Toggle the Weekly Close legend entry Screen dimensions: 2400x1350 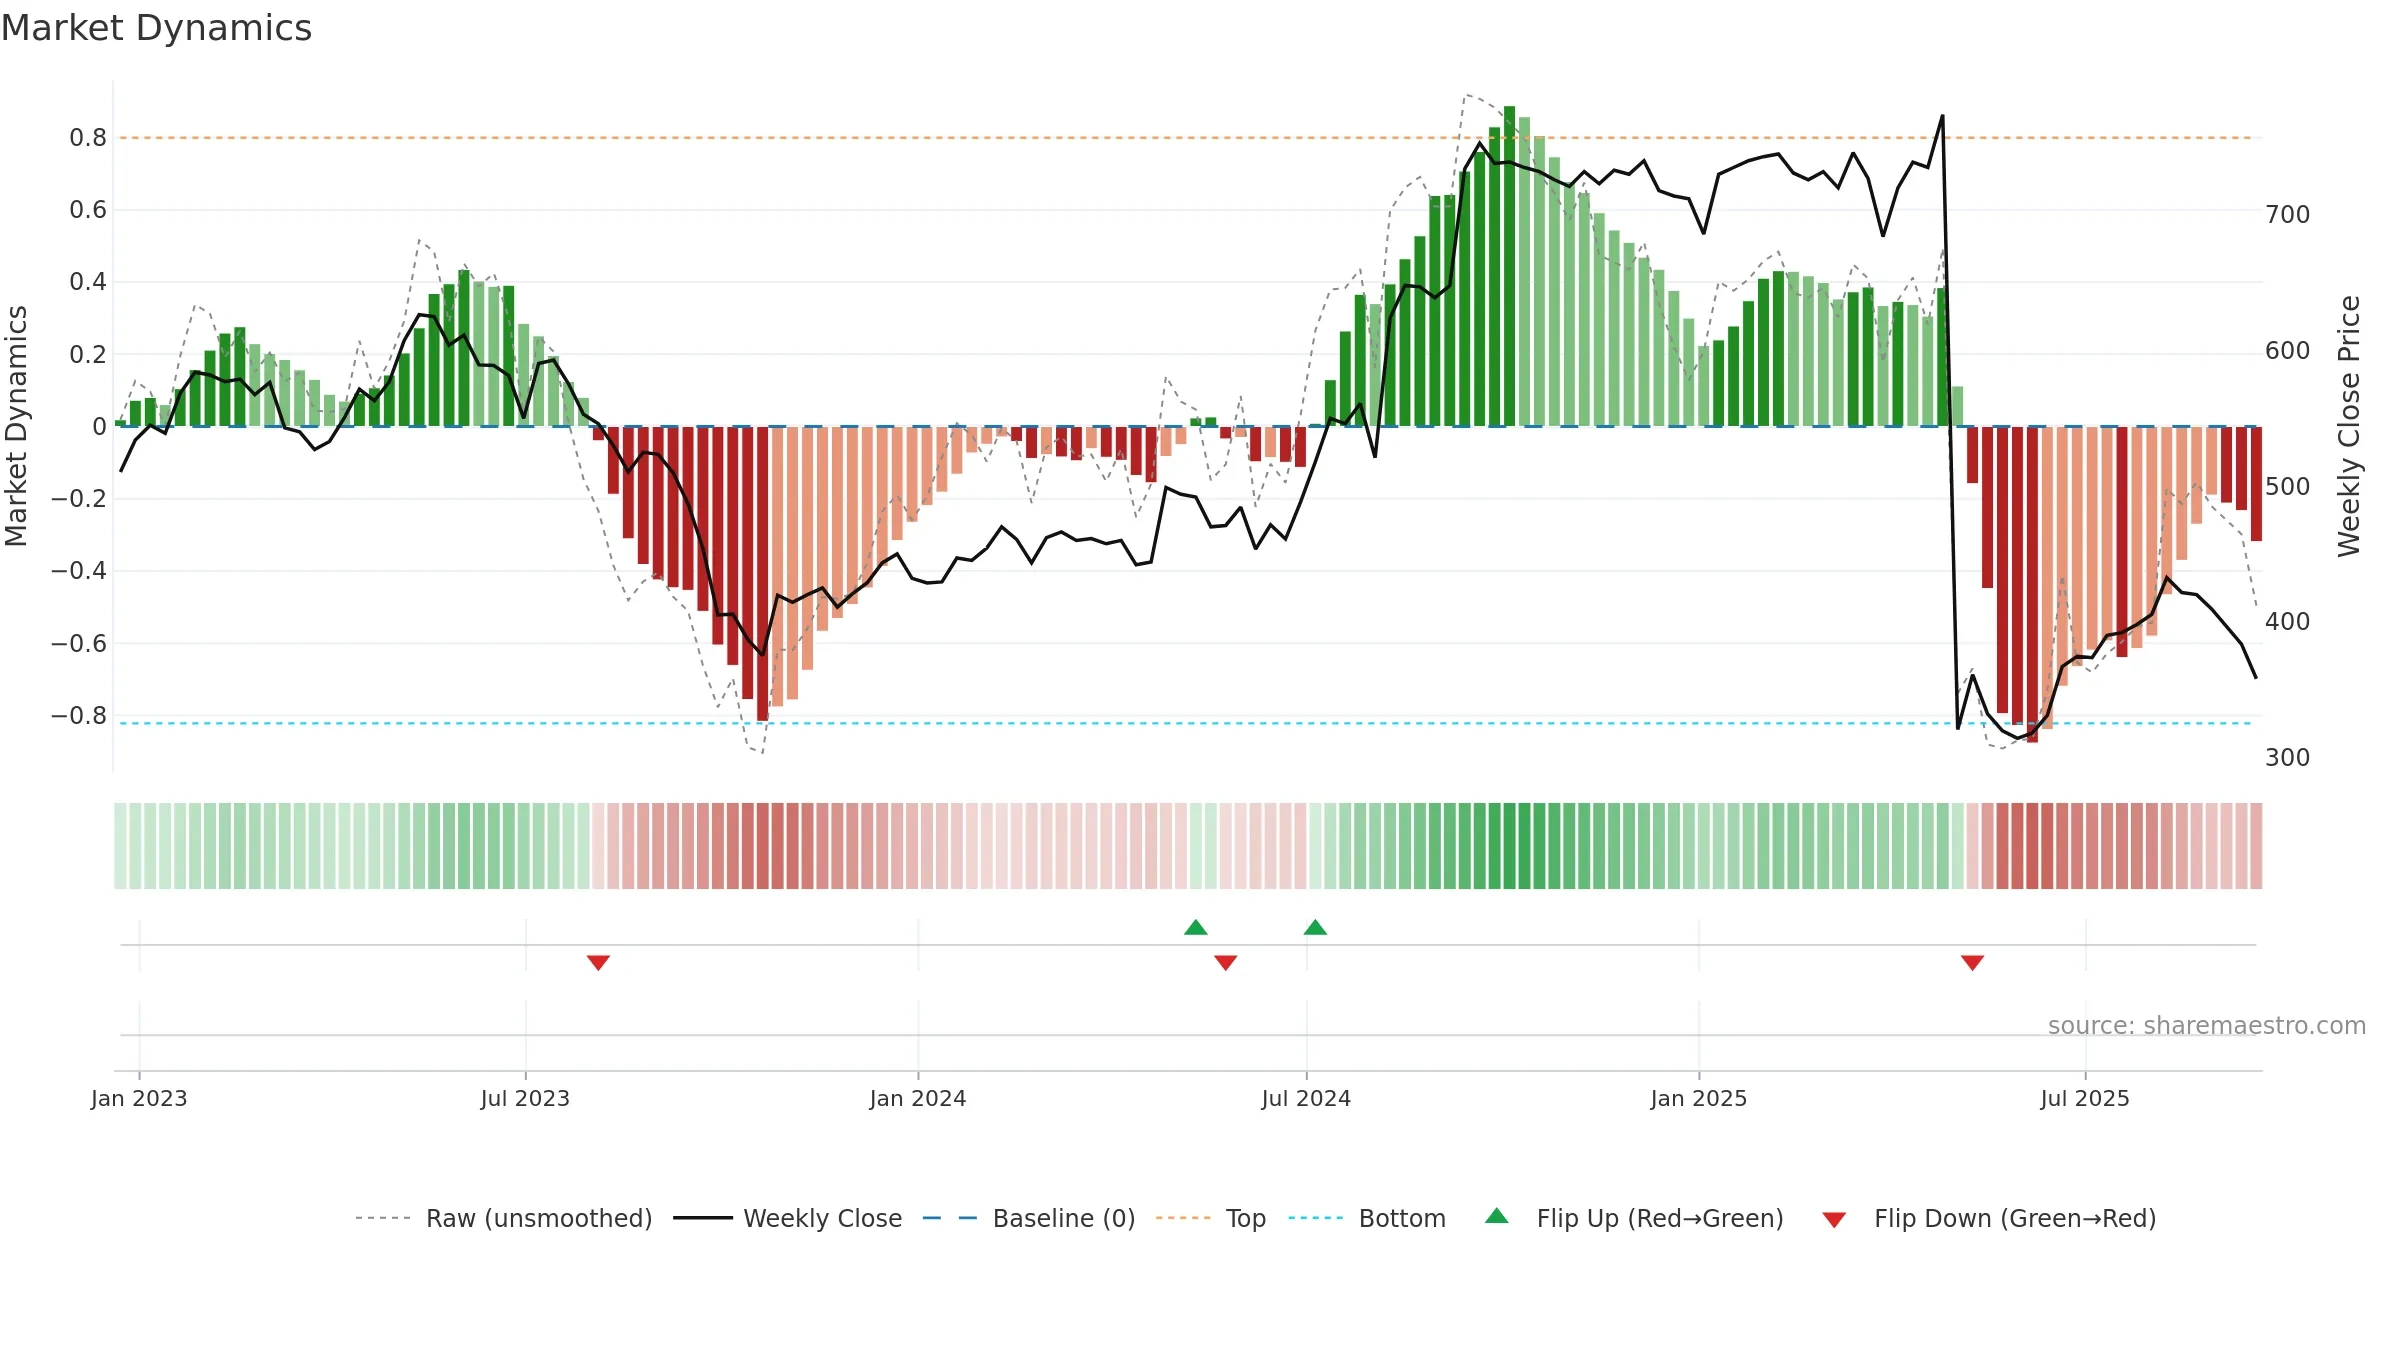[788, 1218]
